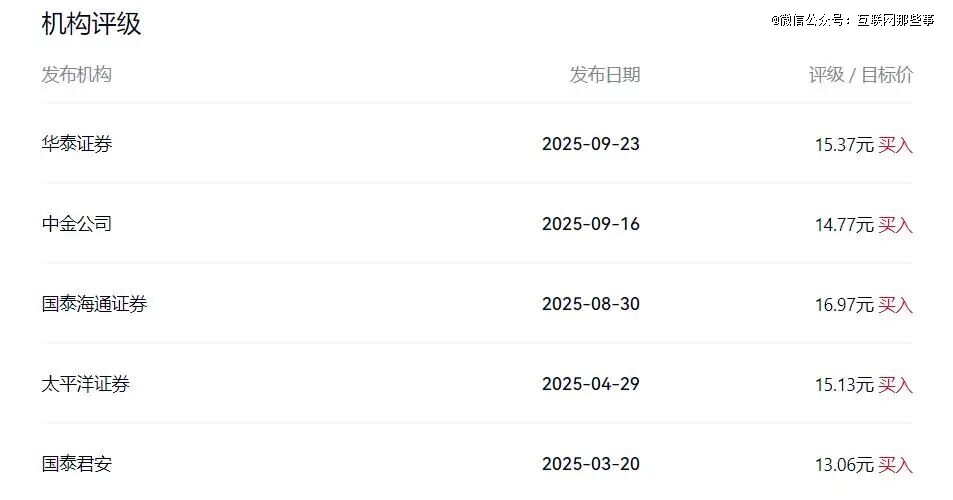Click the 评级 / 目标价 column header
Screen dimensions: 953x500
860,75
